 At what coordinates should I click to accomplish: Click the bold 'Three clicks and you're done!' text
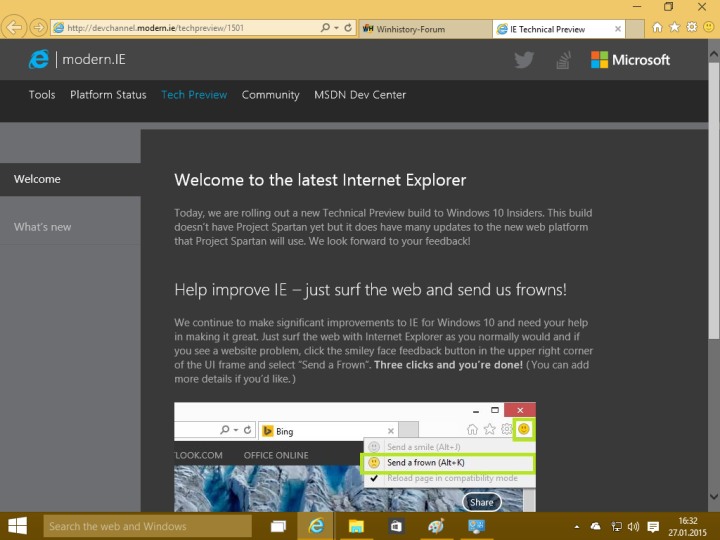click(x=448, y=365)
